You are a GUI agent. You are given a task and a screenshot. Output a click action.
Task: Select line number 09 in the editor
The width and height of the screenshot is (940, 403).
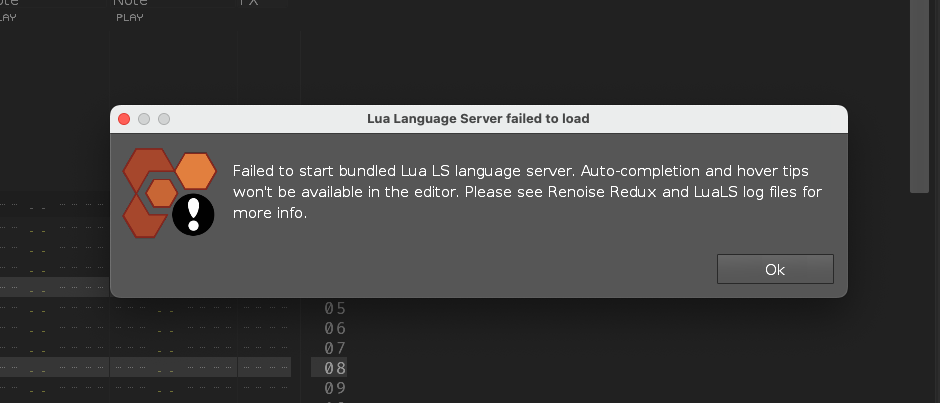[x=335, y=387]
